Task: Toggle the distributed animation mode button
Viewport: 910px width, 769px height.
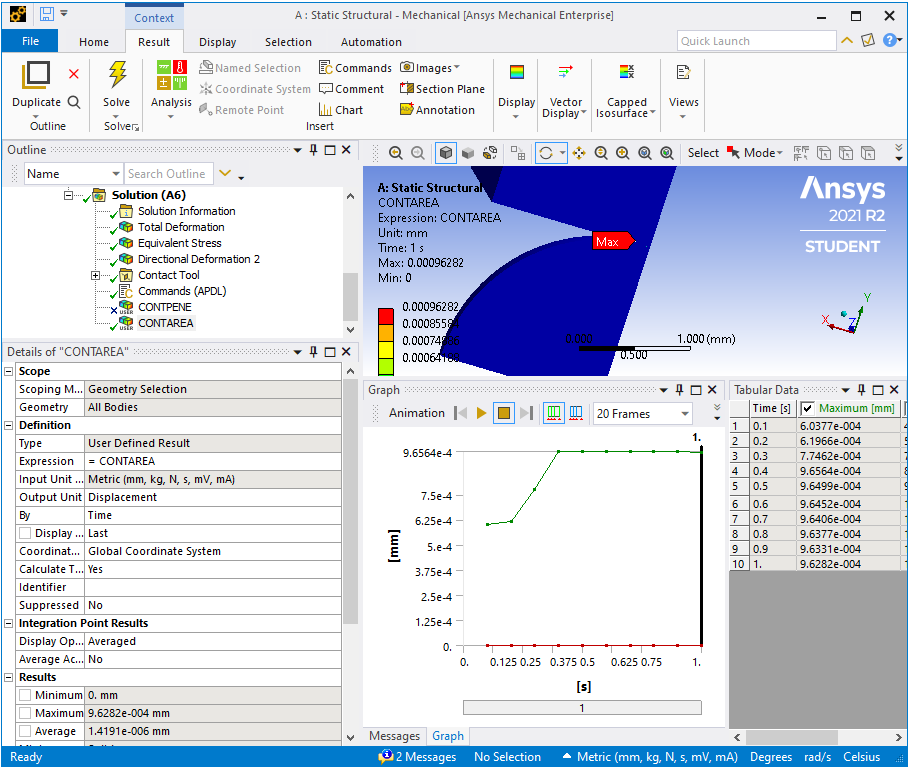Action: pyautogui.click(x=554, y=413)
